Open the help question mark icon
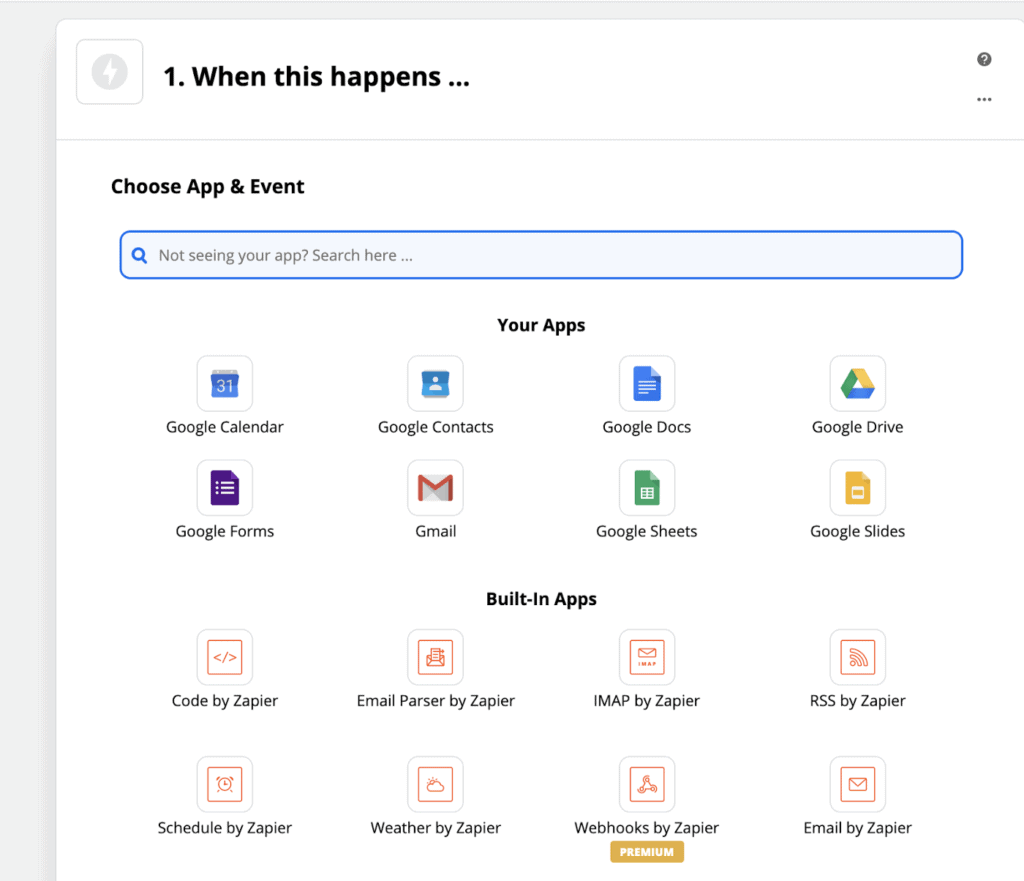The width and height of the screenshot is (1024, 881). click(x=984, y=59)
